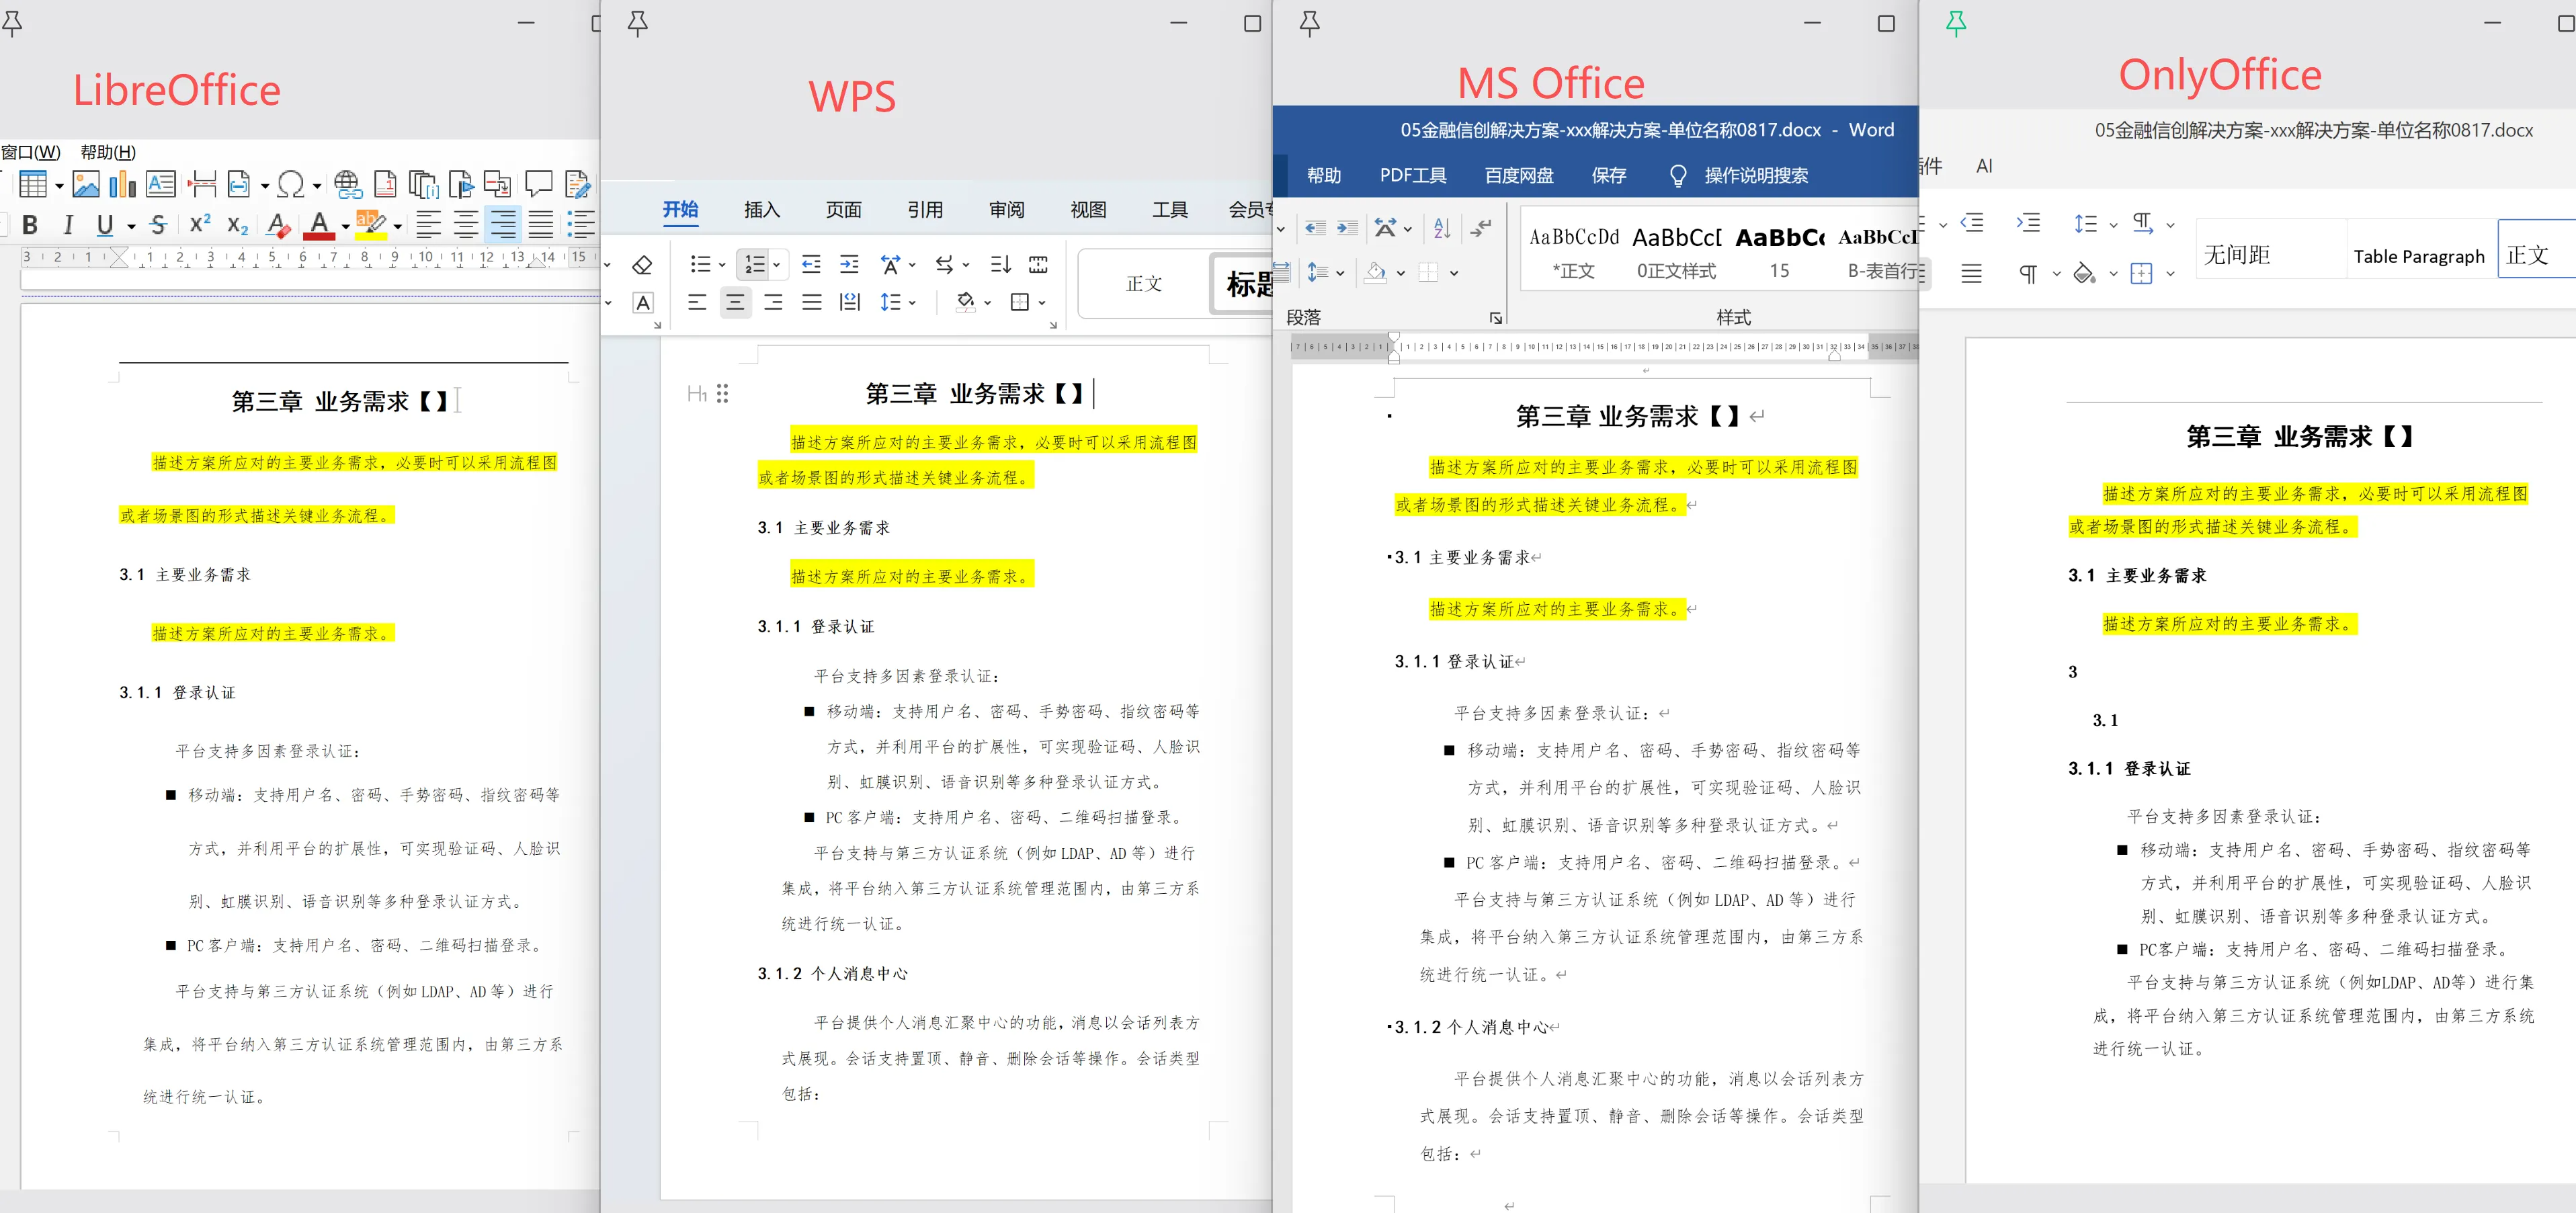Click WPS heading drag handle dots
The height and width of the screenshot is (1213, 2576).
pyautogui.click(x=723, y=393)
